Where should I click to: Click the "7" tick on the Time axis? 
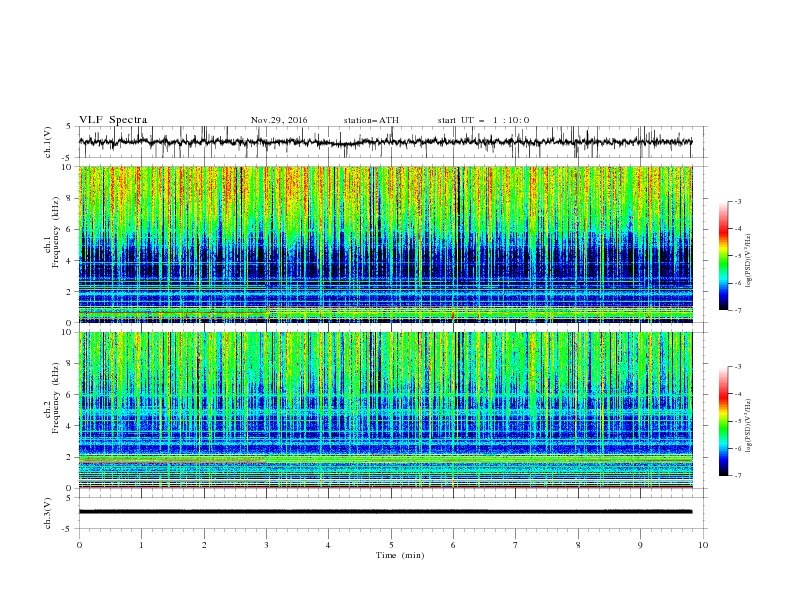point(516,545)
